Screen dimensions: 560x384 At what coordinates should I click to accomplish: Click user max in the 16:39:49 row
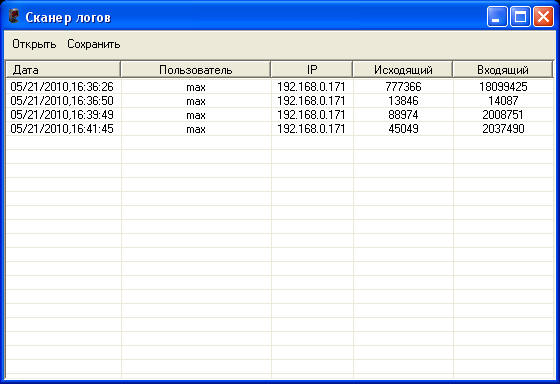(196, 115)
